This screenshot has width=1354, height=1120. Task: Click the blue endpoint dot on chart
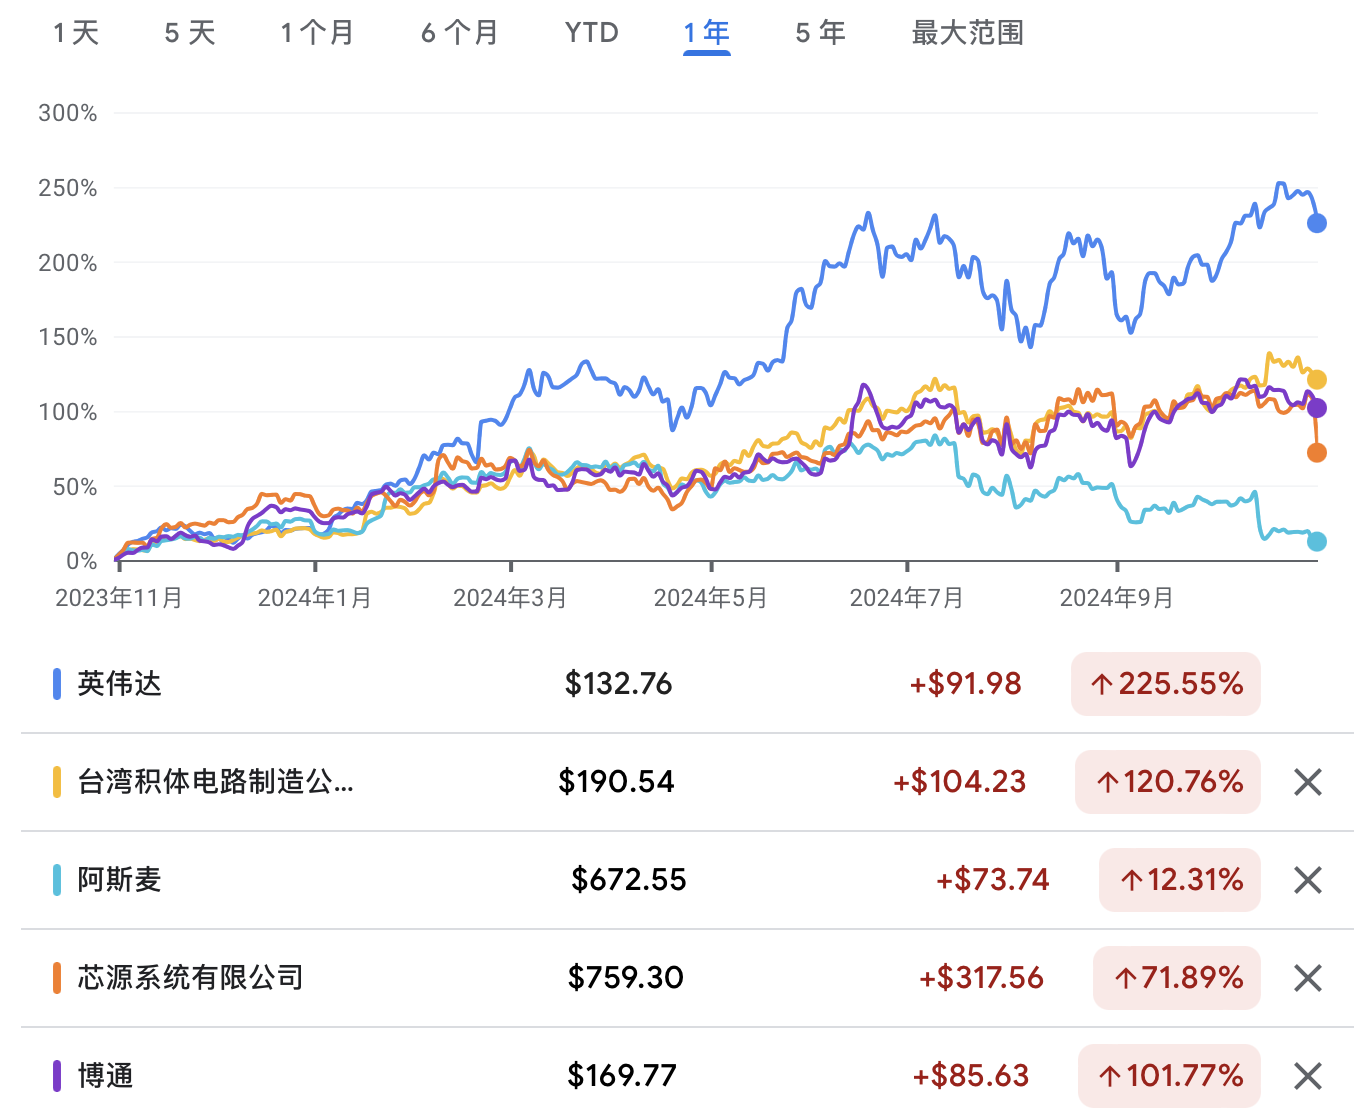point(1317,223)
